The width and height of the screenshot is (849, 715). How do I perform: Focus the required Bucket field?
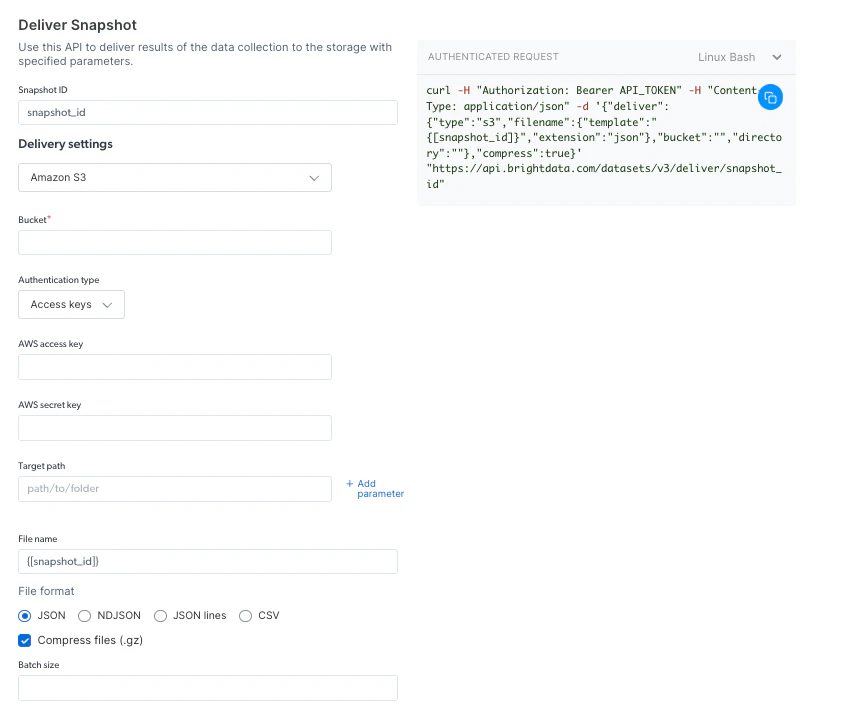click(x=174, y=242)
